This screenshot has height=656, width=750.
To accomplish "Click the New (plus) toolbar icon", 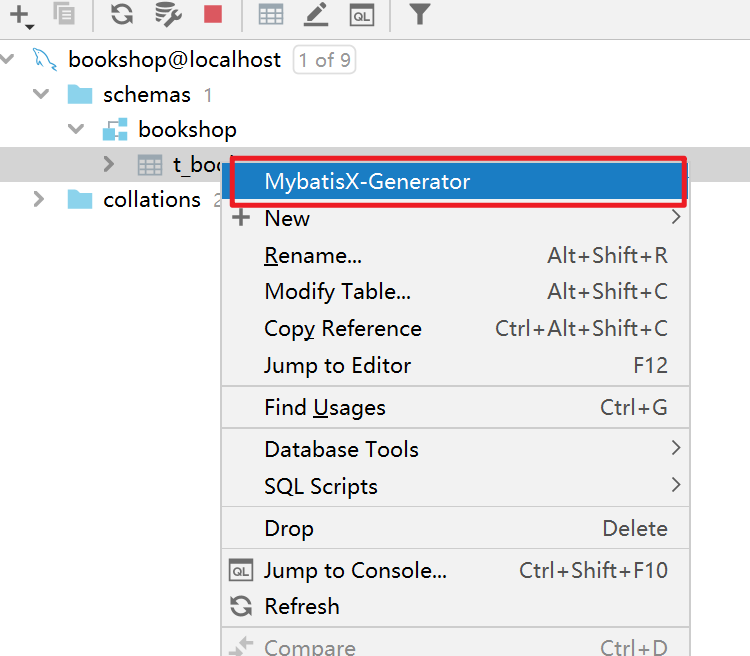I will [x=20, y=15].
